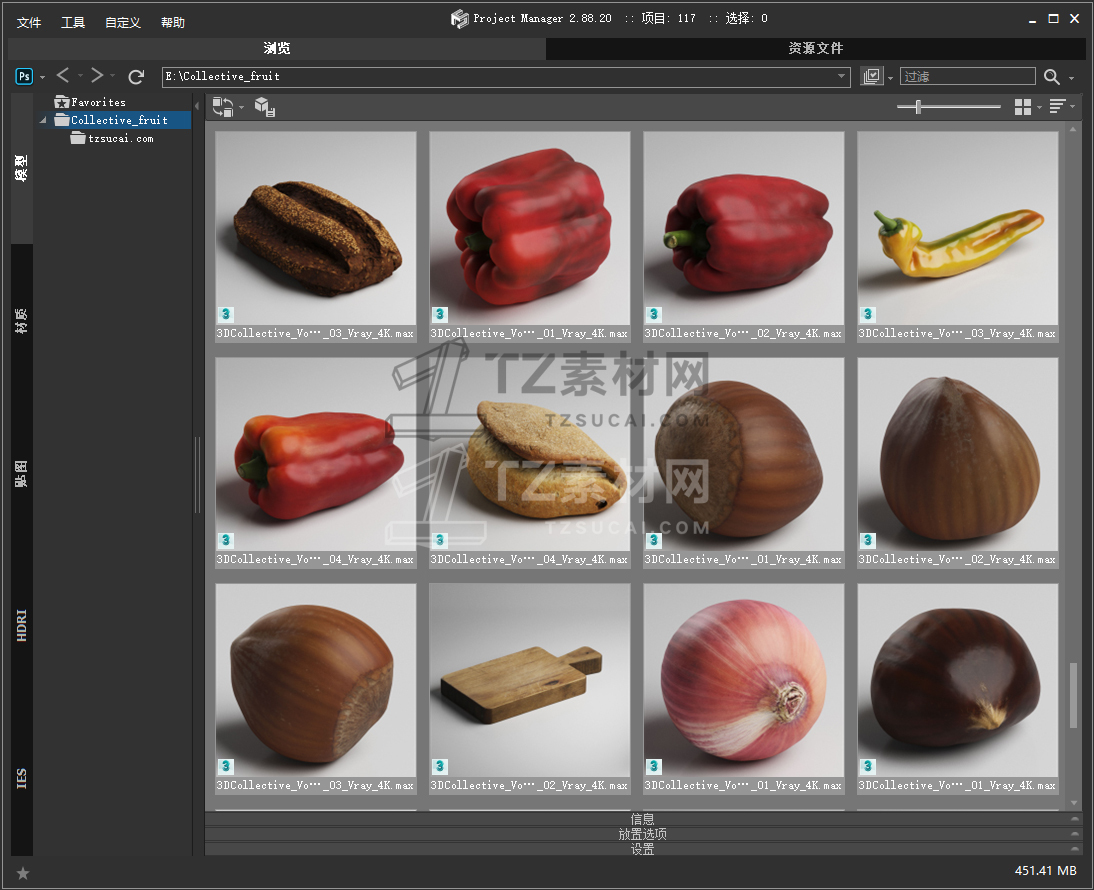Screen dimensions: 1094x890
Task: Adjust the thumbnail size slider
Action: pos(918,107)
